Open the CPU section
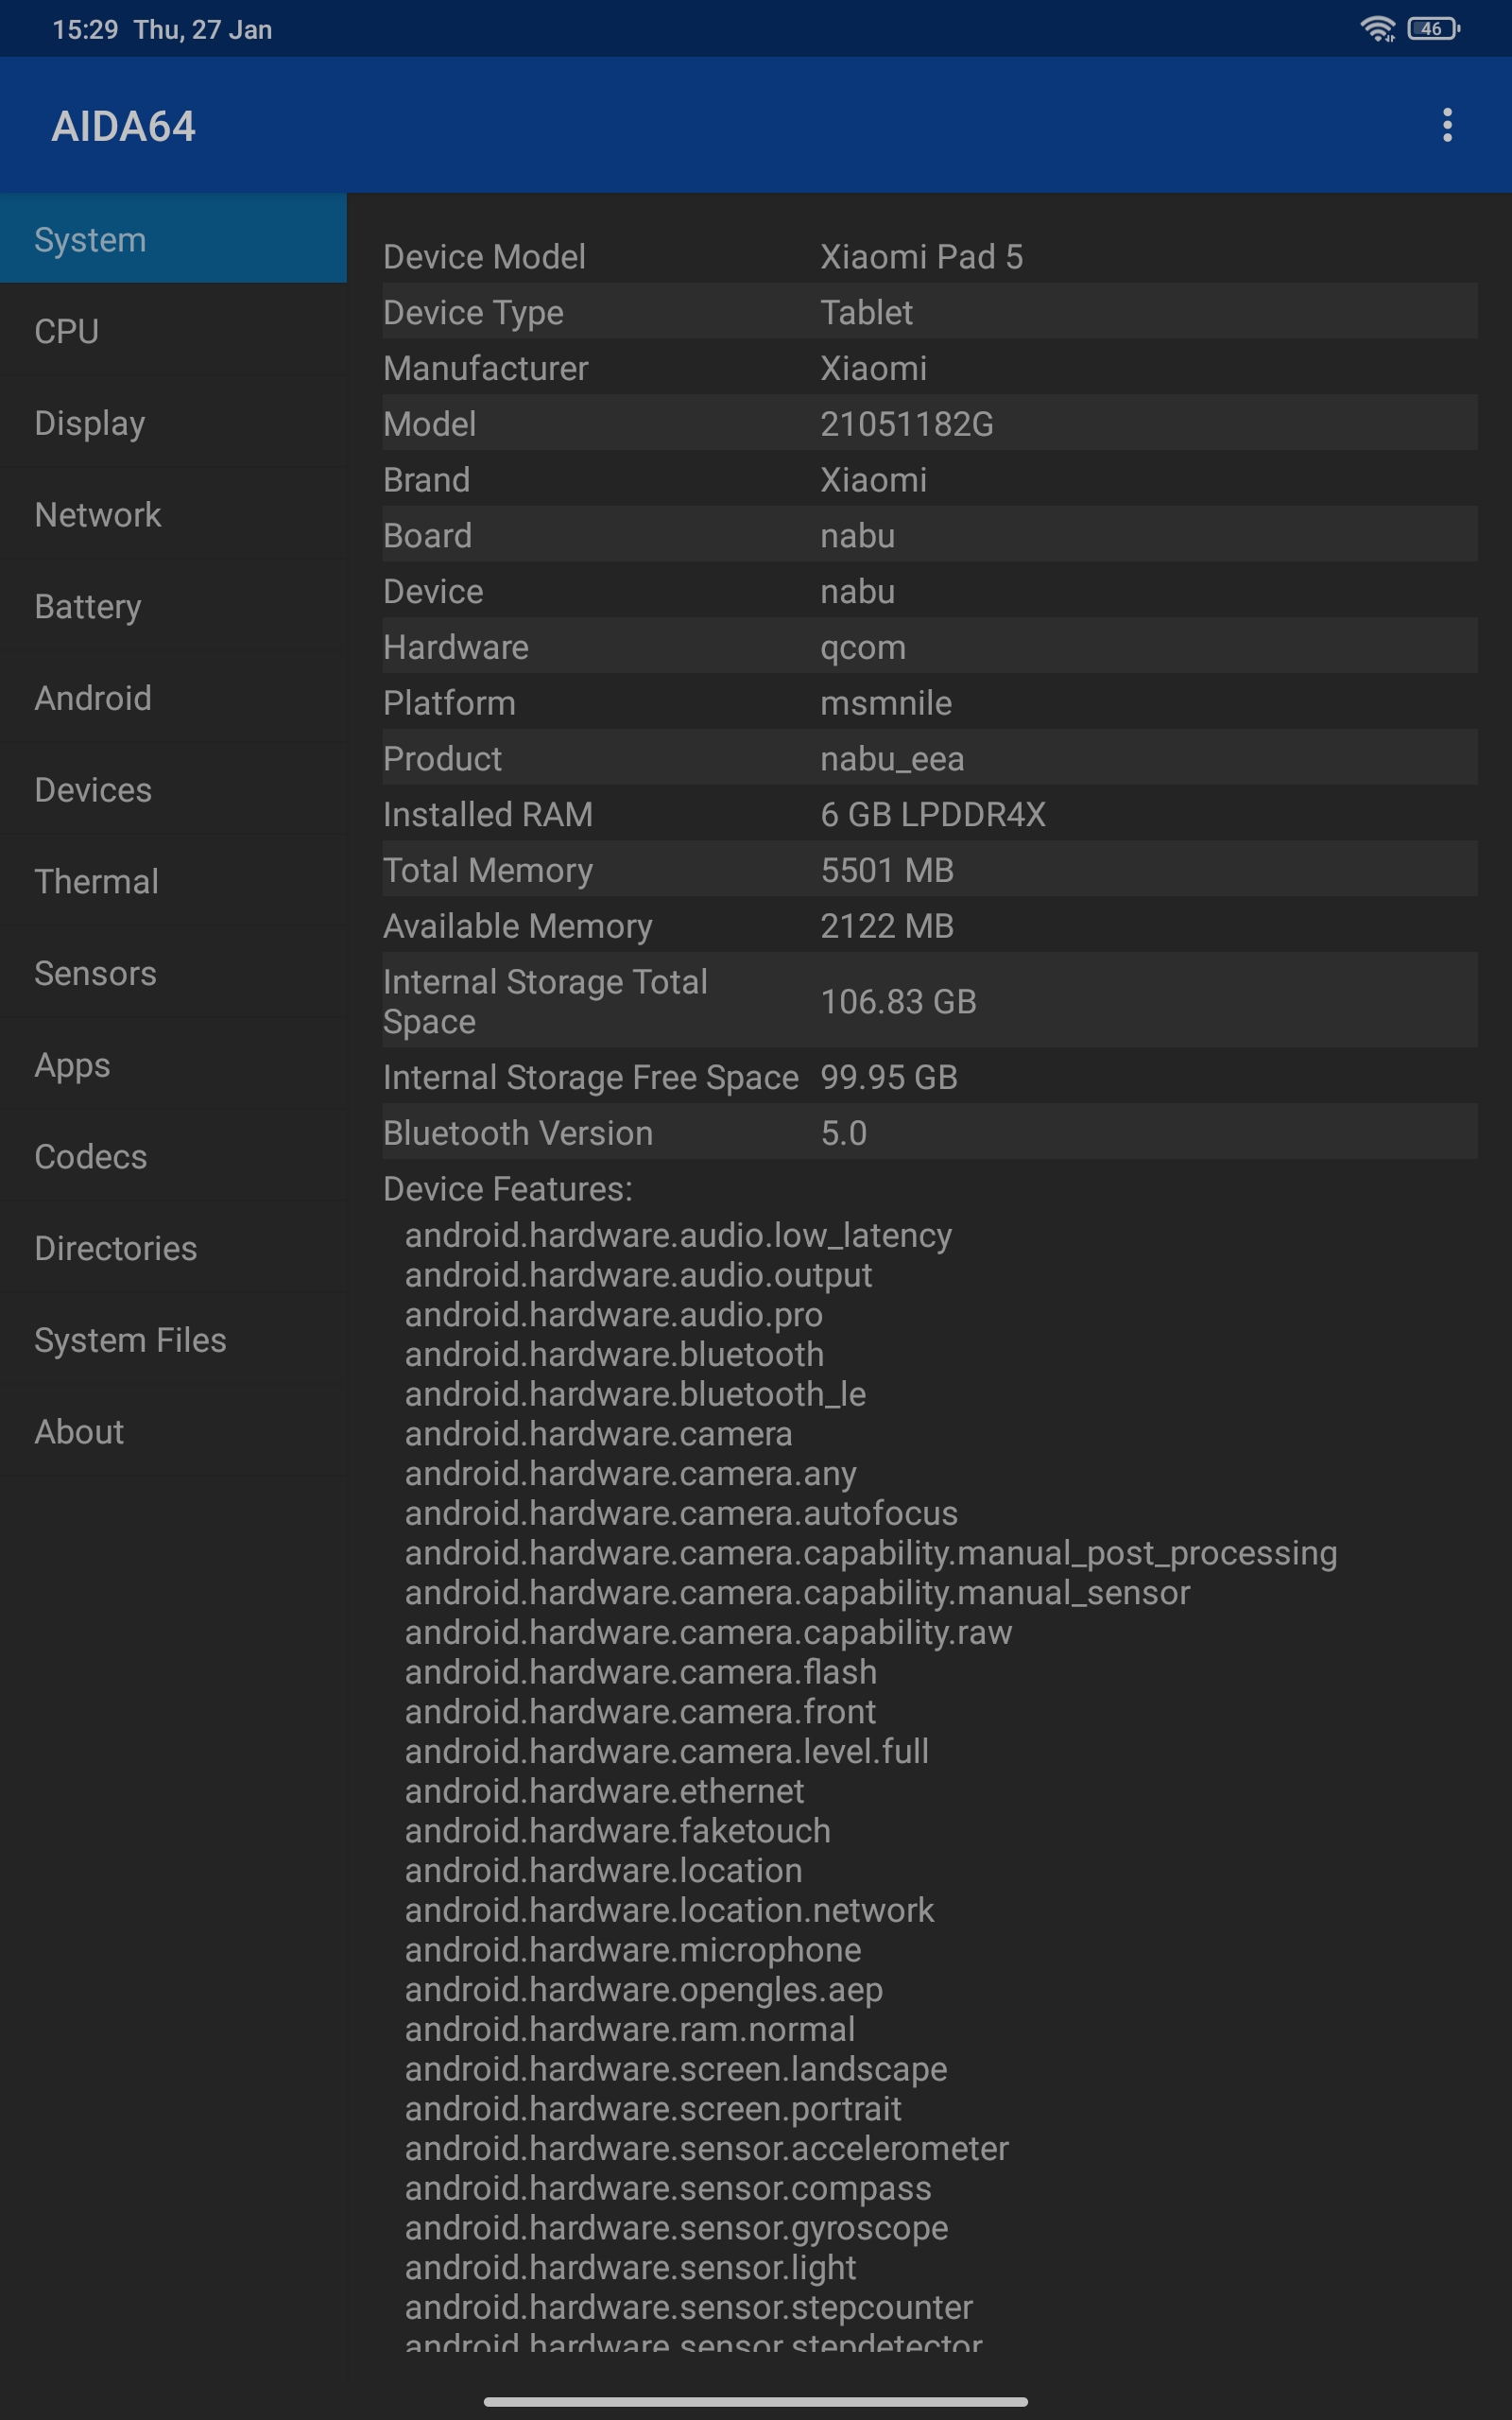1512x2420 pixels. pyautogui.click(x=173, y=331)
